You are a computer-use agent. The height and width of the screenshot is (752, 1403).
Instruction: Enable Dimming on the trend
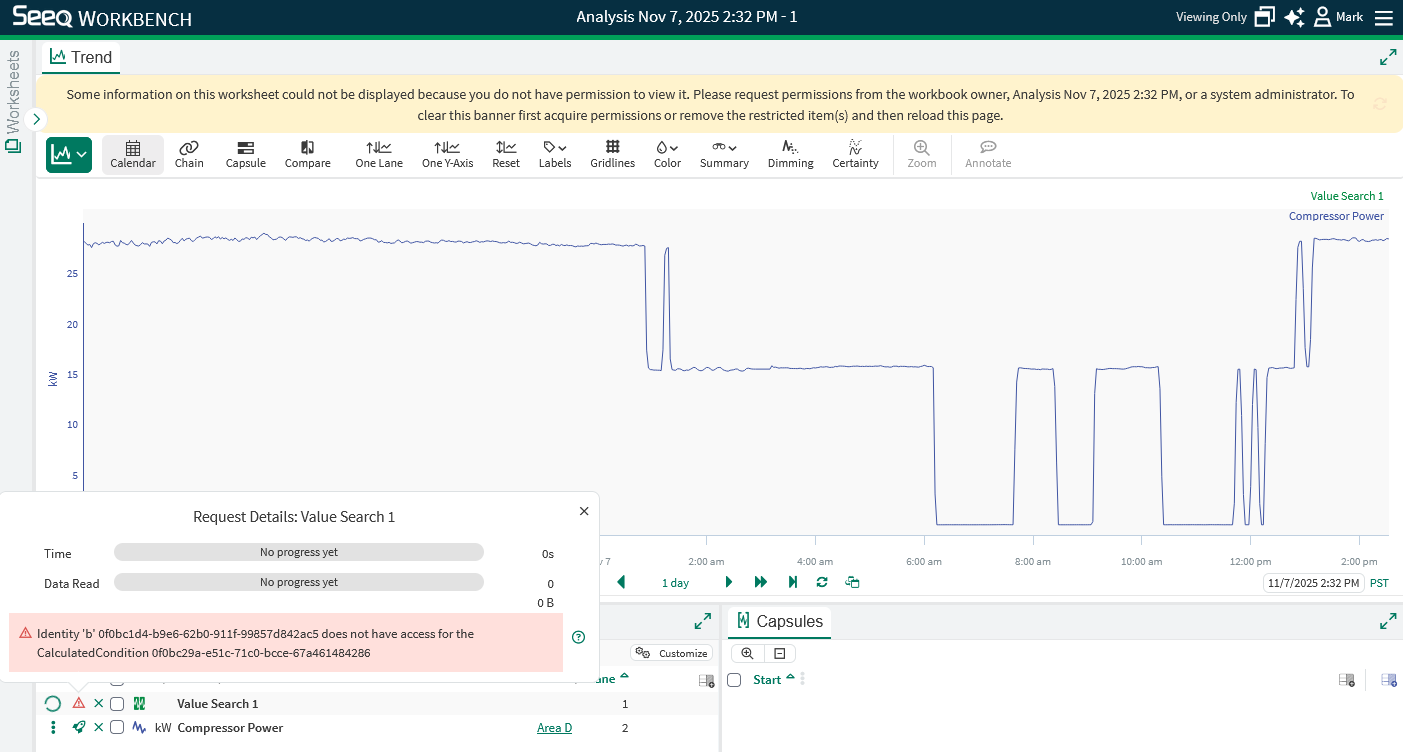coord(790,154)
